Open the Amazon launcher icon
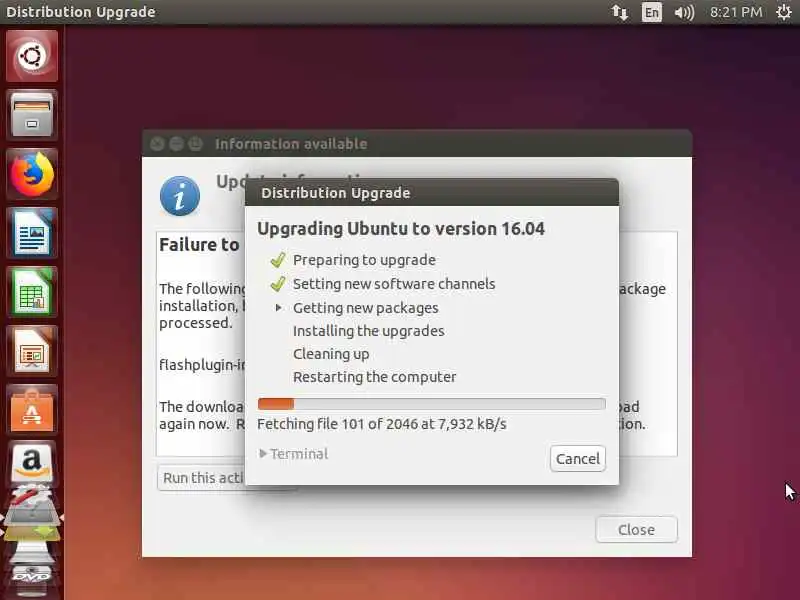This screenshot has height=600, width=800. pyautogui.click(x=32, y=462)
